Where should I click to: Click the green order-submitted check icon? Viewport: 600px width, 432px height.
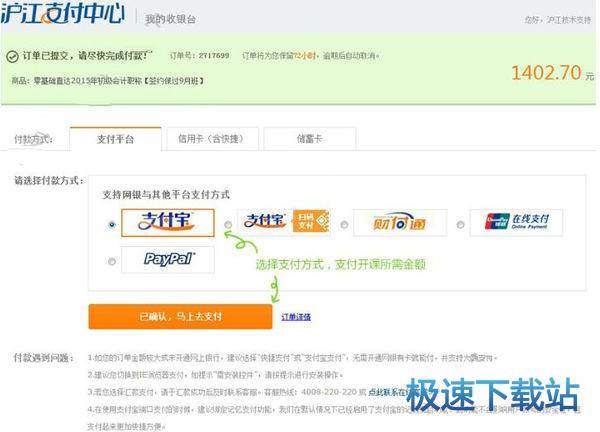12,57
